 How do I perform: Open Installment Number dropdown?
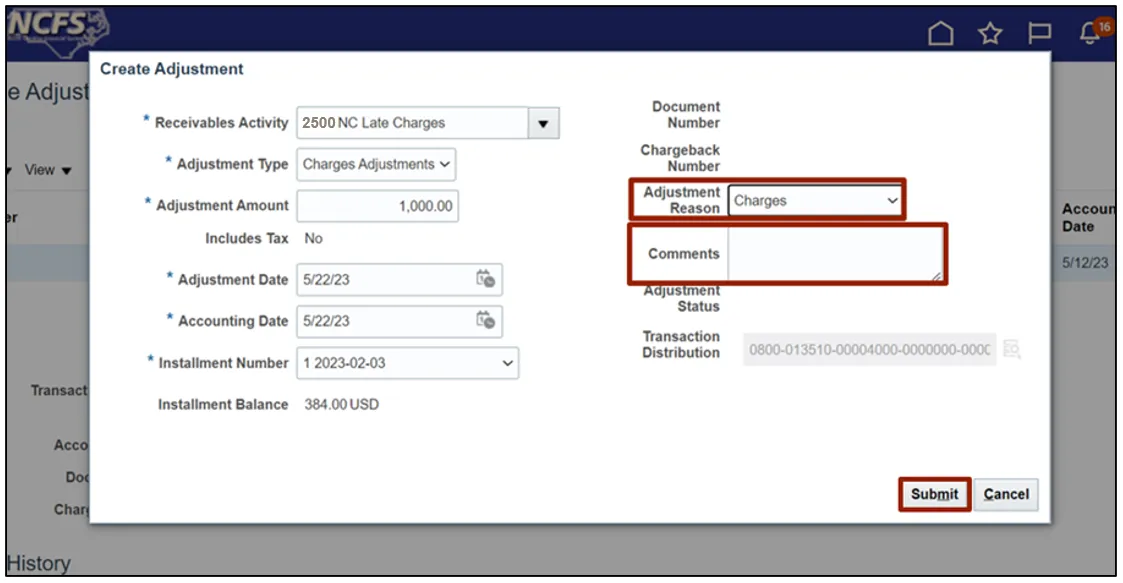click(408, 363)
